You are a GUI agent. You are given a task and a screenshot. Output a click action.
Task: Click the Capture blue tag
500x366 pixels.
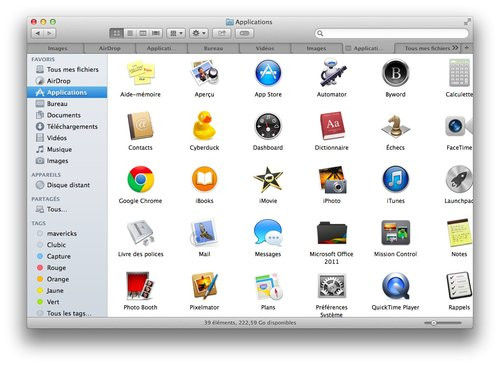(67, 256)
